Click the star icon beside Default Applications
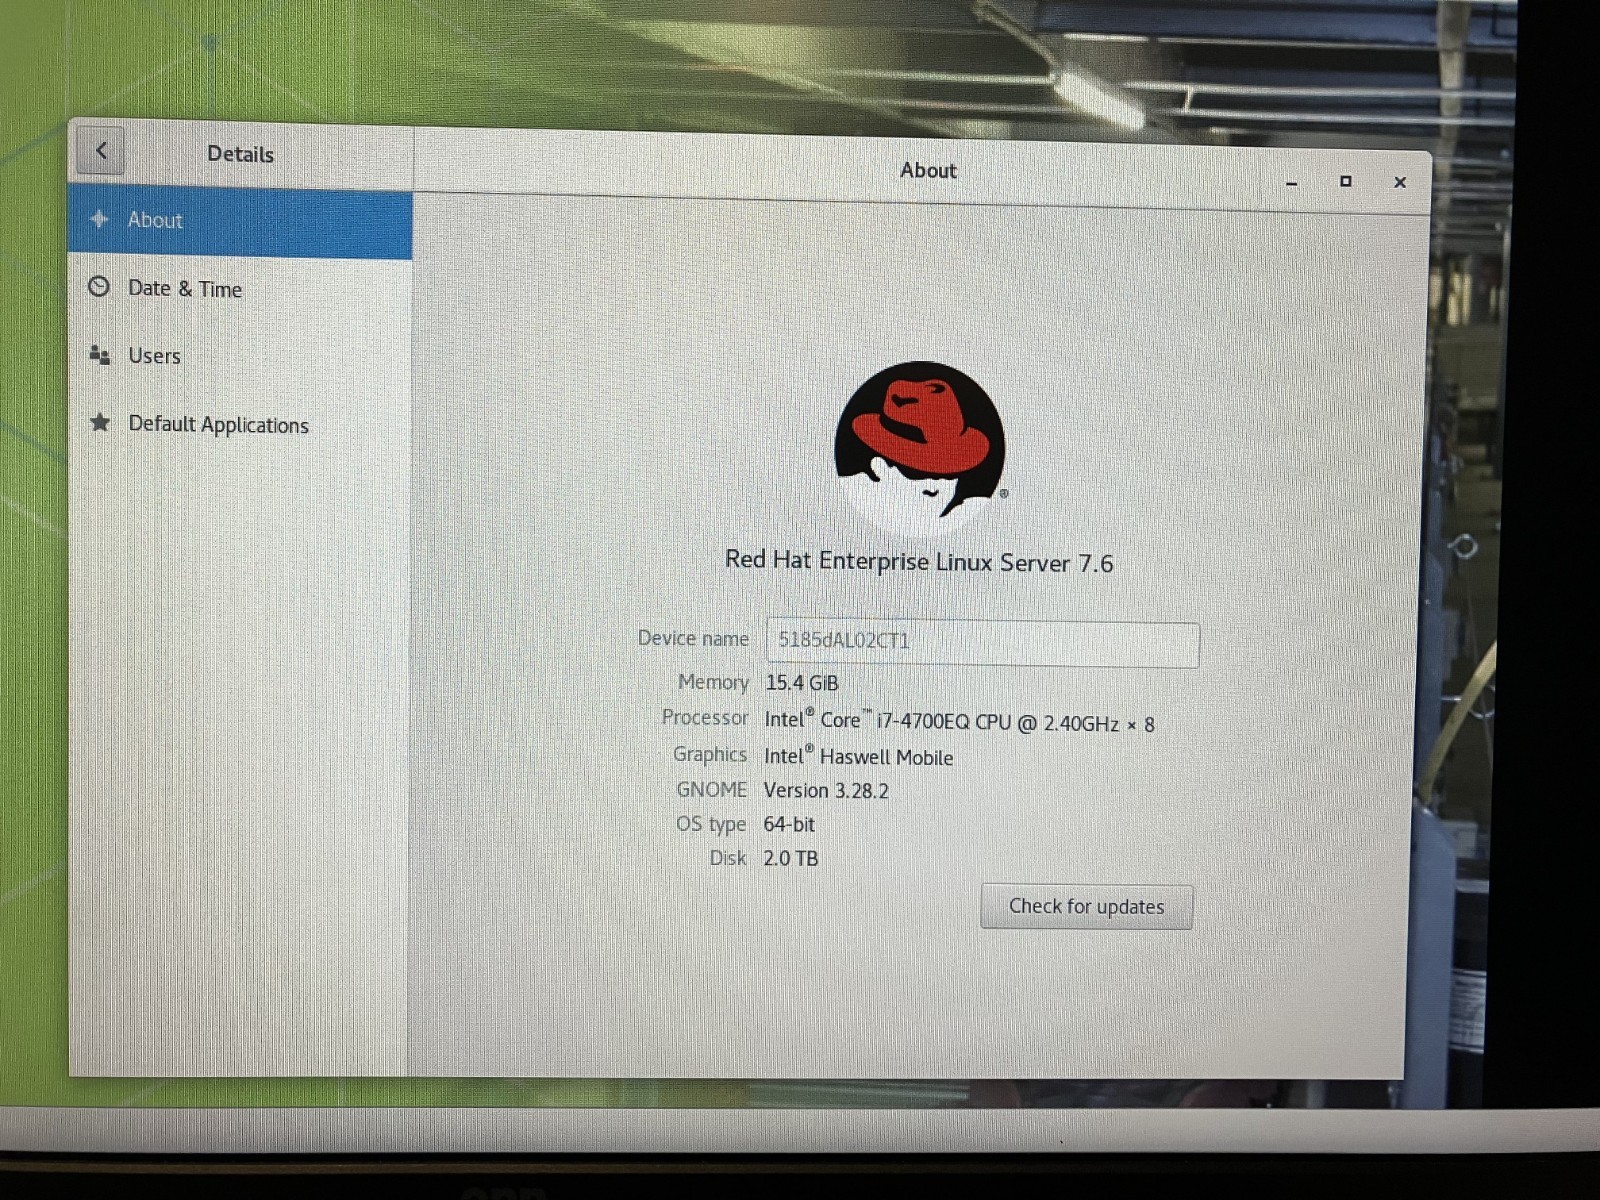The width and height of the screenshot is (1600, 1200). pyautogui.click(x=99, y=422)
